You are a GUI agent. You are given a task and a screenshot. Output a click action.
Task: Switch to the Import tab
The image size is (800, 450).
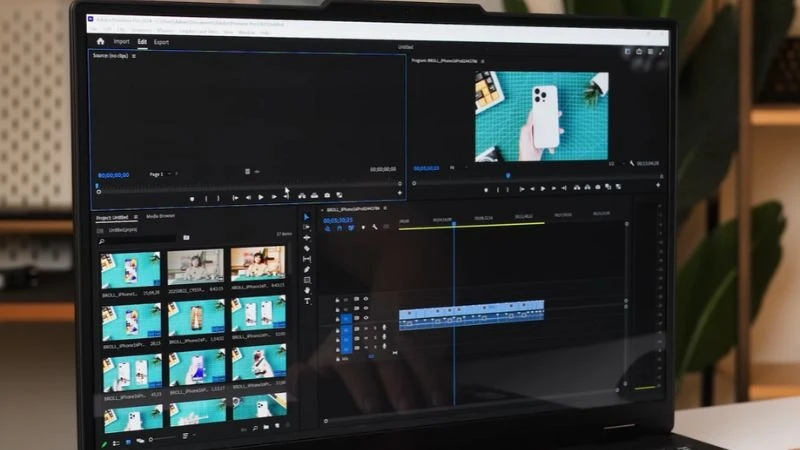(121, 41)
